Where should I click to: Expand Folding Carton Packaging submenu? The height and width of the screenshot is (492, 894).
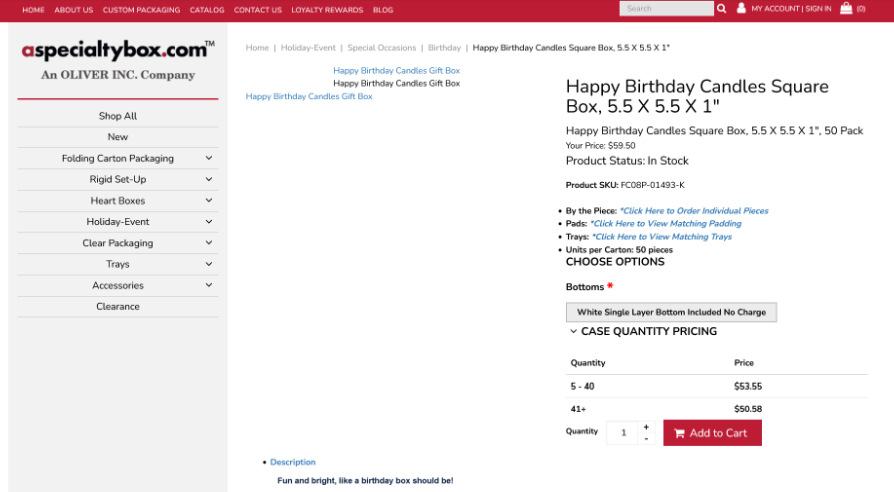point(209,158)
